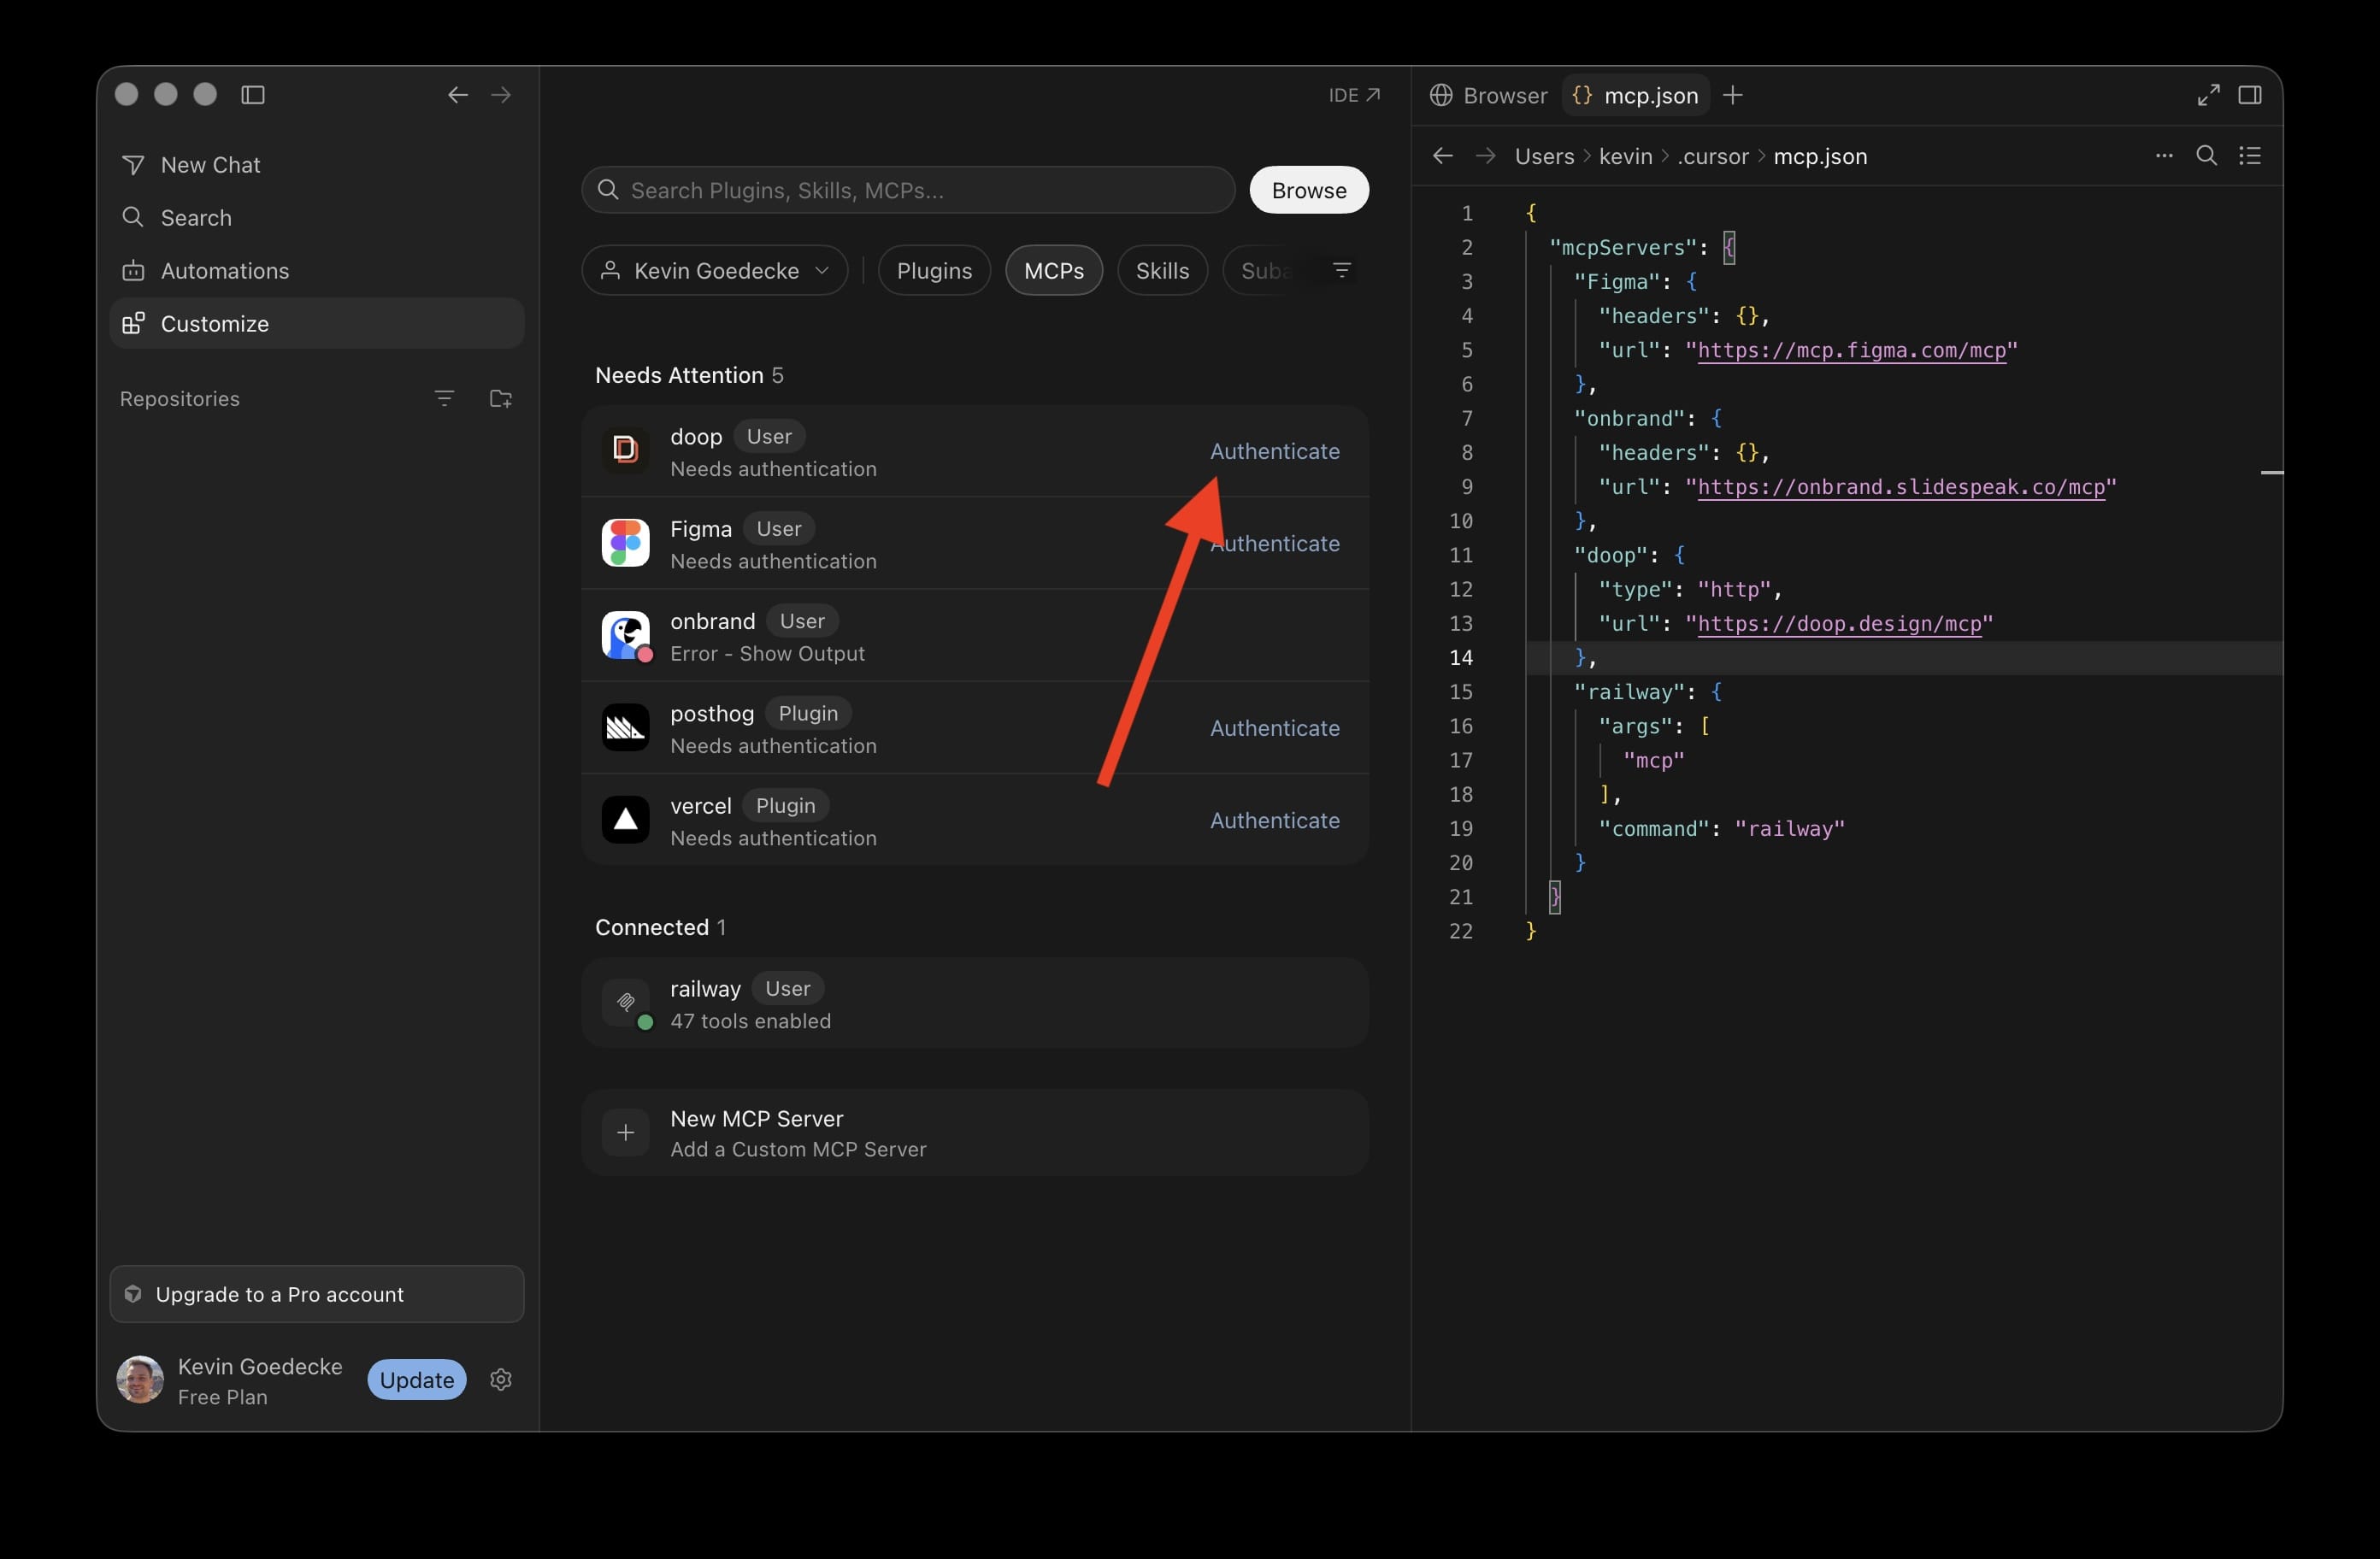
Task: Open the filter options icon beside tabs
Action: click(x=1342, y=271)
